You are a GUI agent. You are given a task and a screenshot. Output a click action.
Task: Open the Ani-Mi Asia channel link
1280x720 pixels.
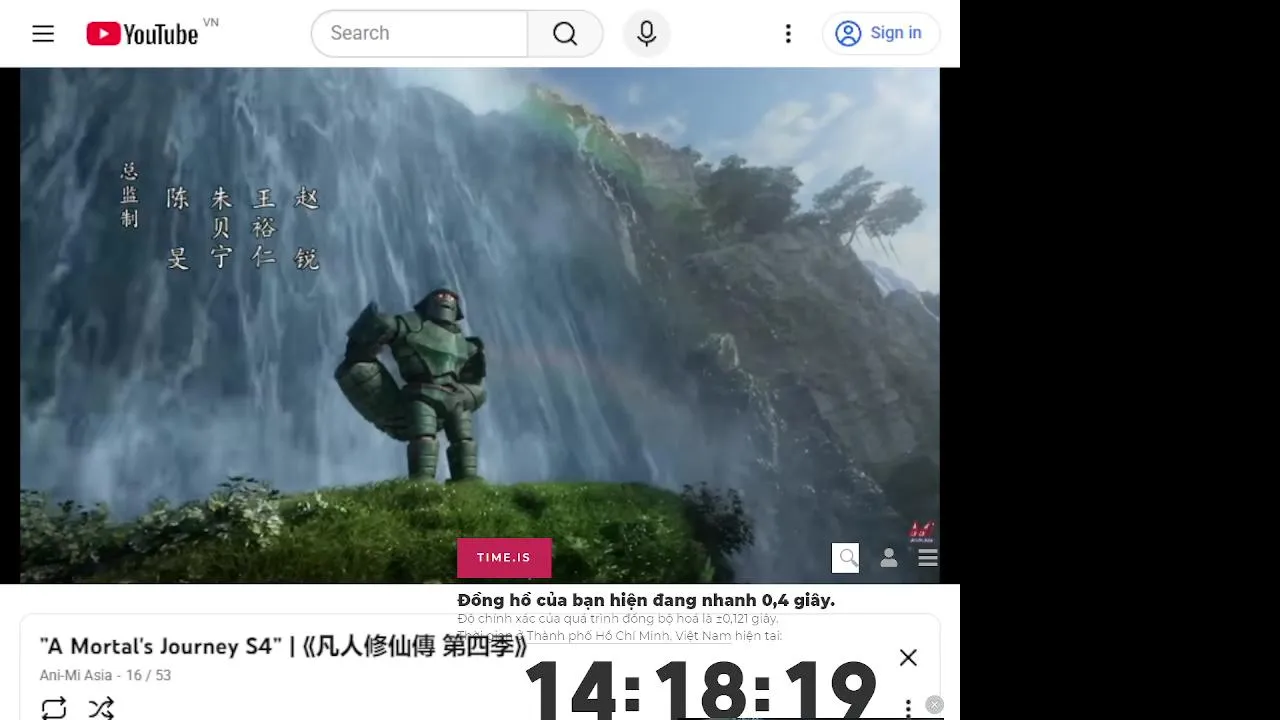coord(76,675)
